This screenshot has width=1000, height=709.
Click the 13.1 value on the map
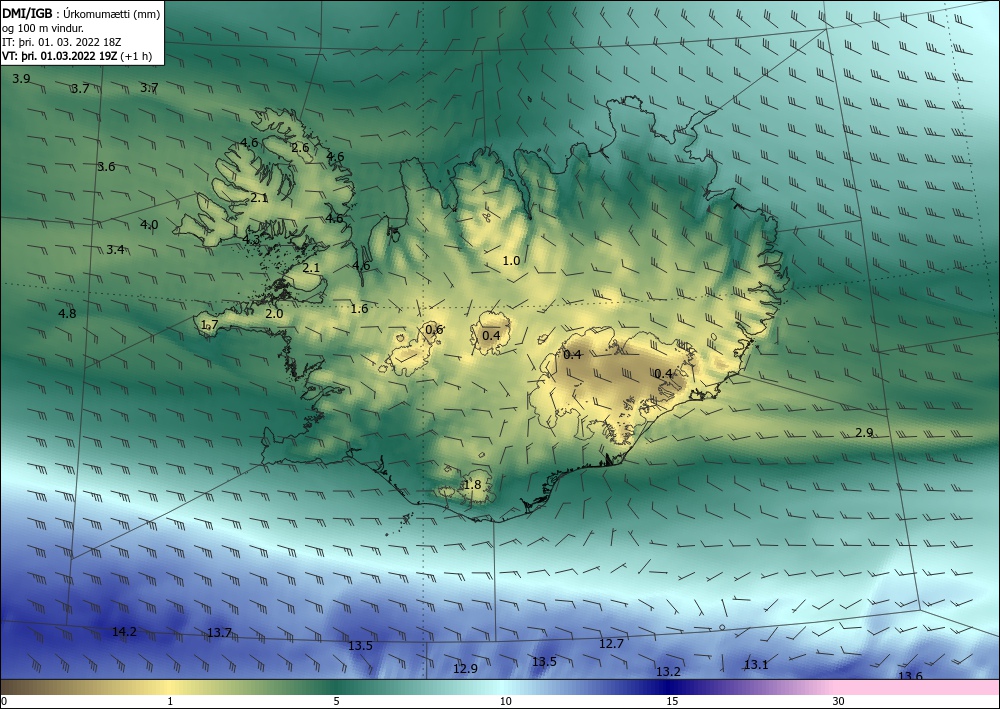click(756, 665)
